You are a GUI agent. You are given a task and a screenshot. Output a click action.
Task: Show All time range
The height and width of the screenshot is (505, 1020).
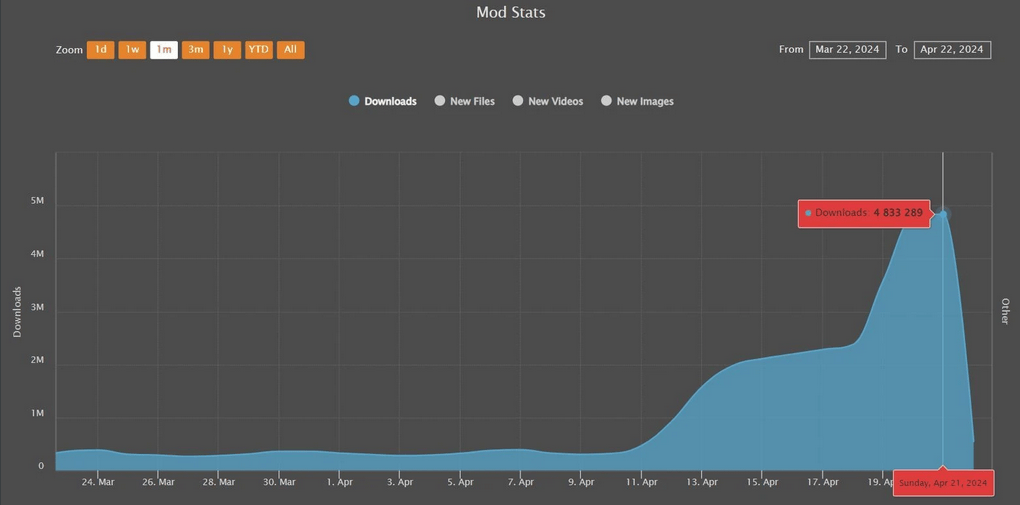pyautogui.click(x=290, y=50)
